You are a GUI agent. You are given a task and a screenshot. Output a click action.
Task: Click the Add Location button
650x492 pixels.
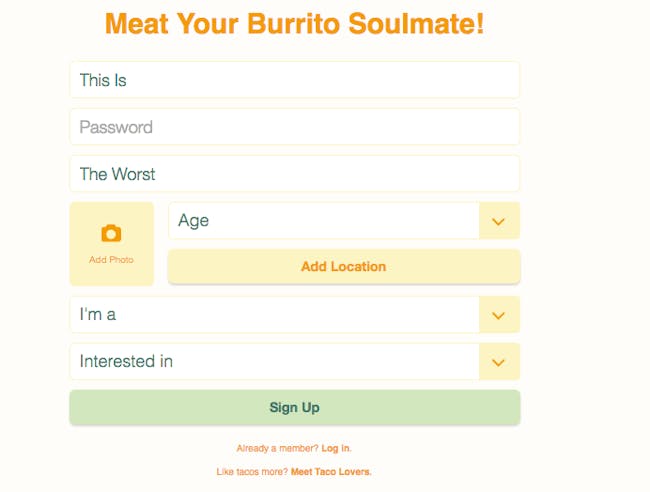pyautogui.click(x=344, y=267)
